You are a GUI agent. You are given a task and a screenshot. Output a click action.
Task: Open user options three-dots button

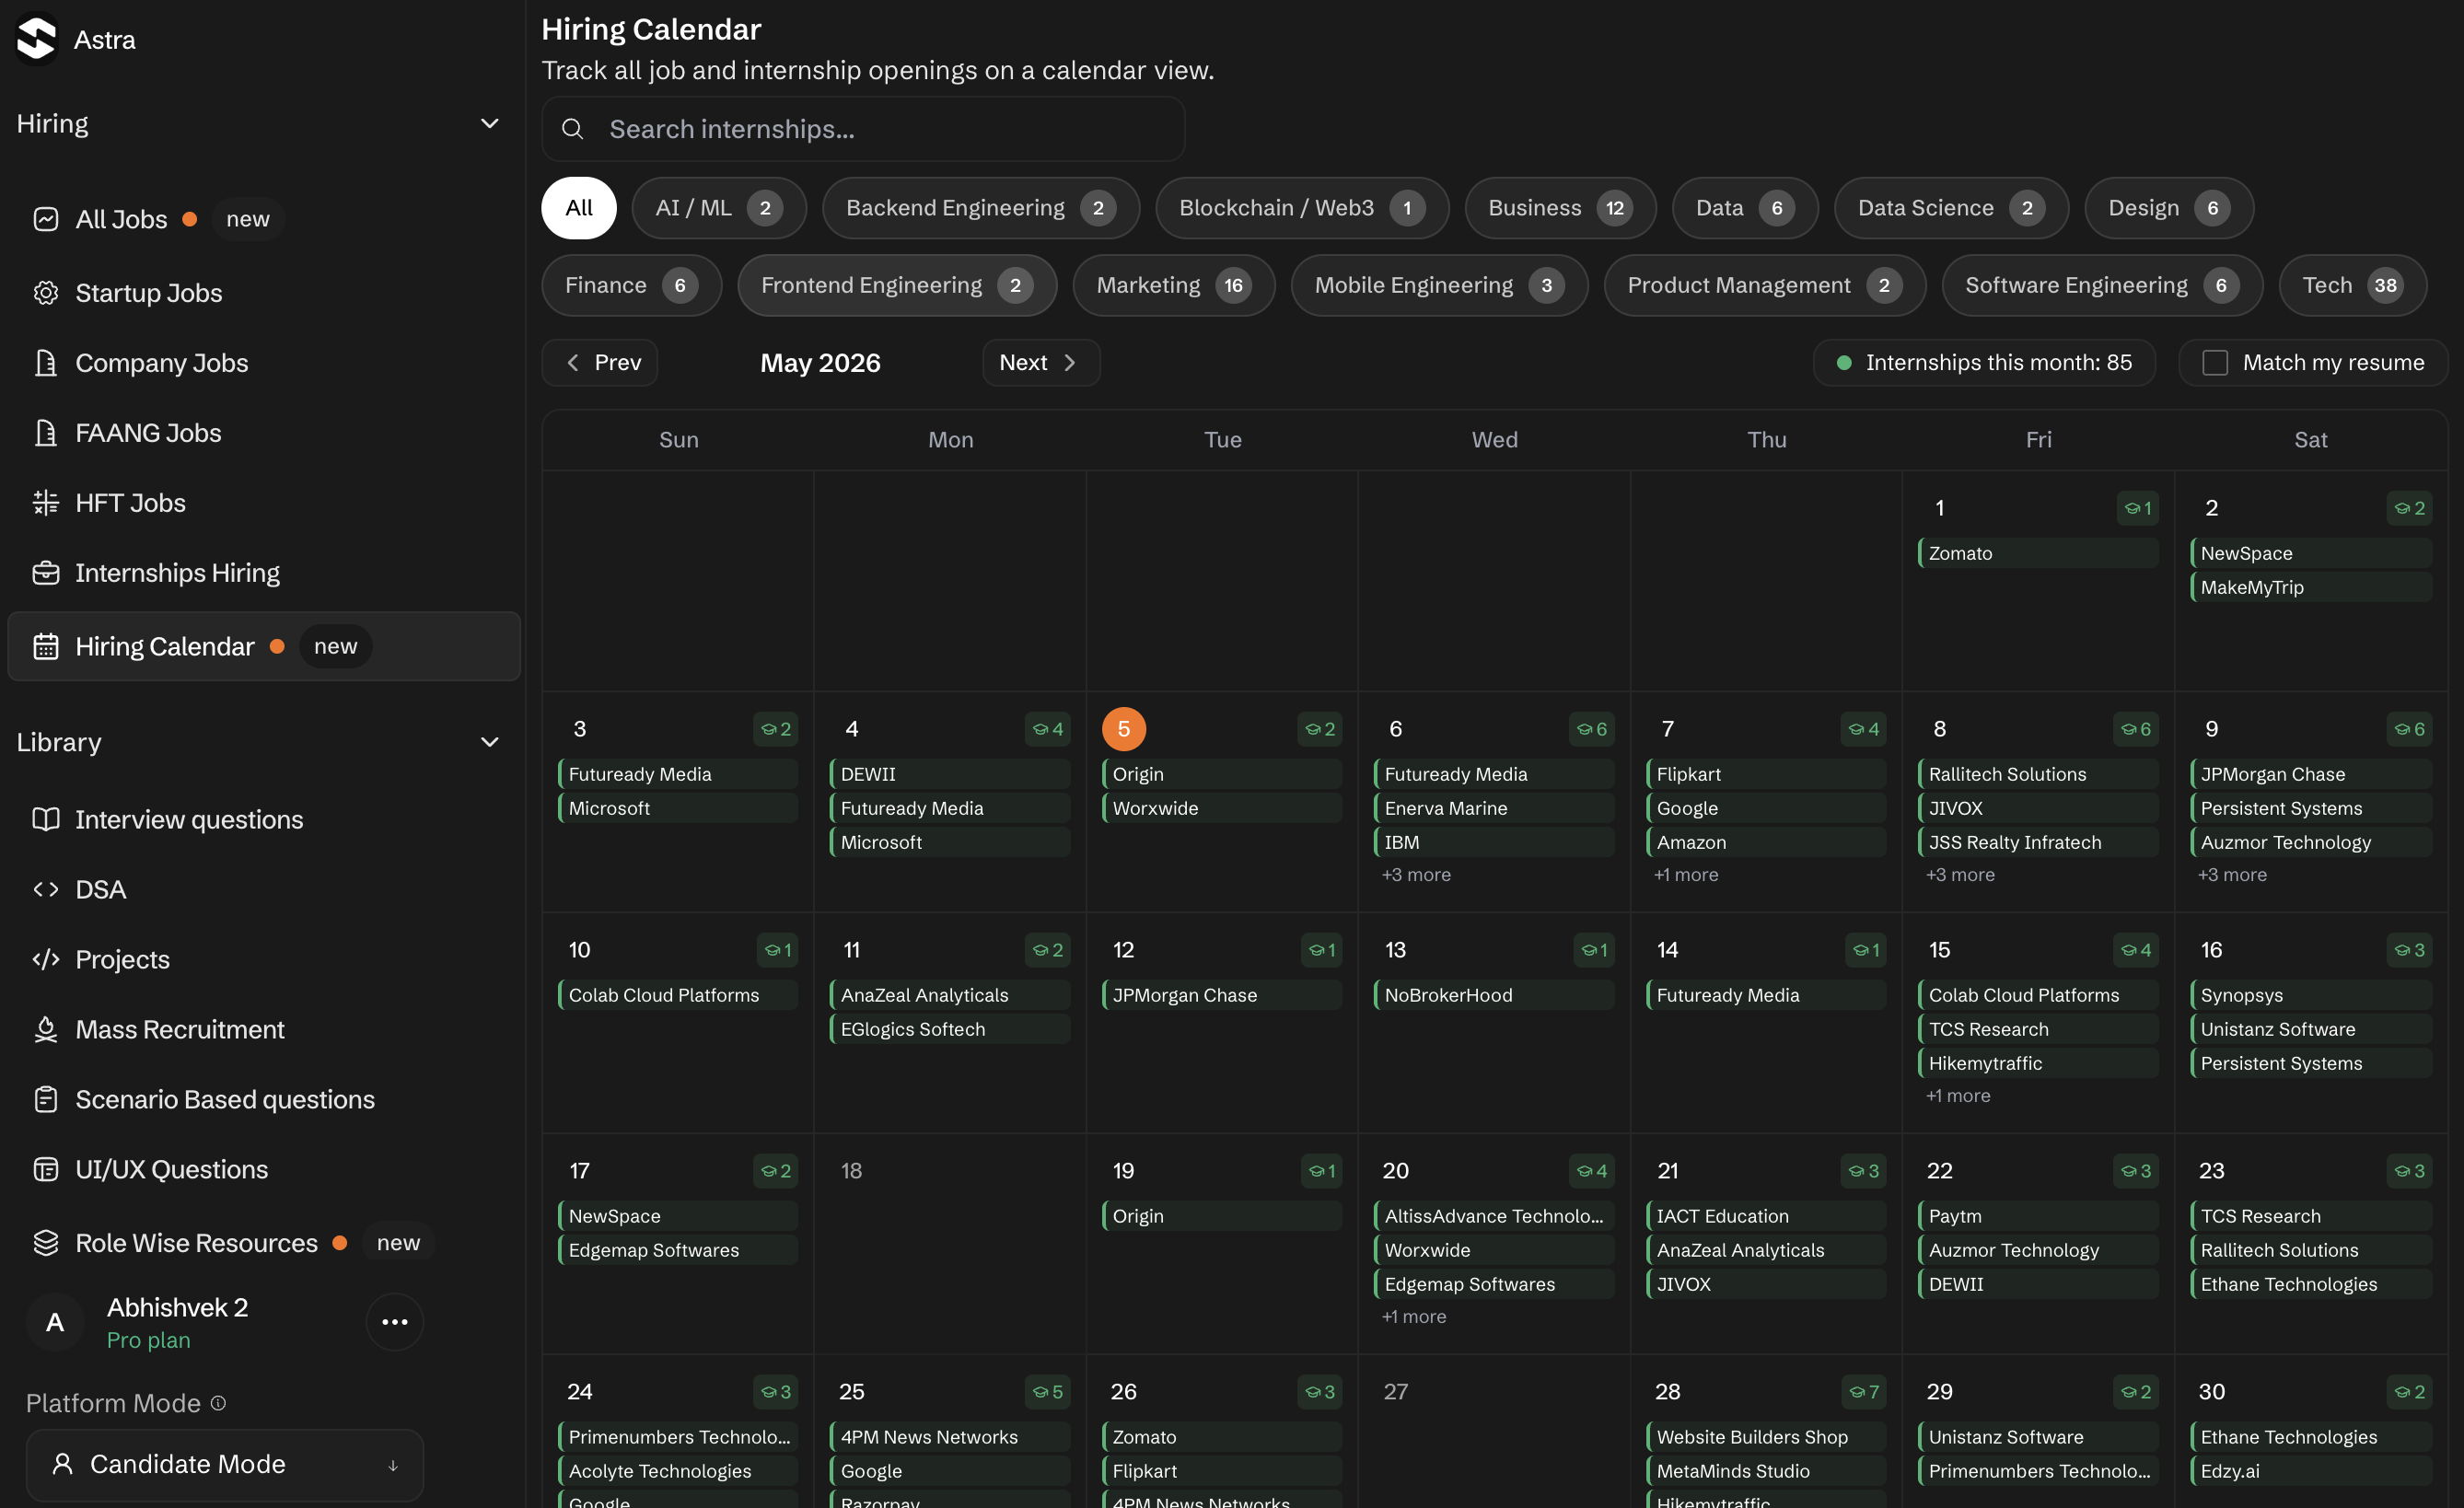click(394, 1322)
